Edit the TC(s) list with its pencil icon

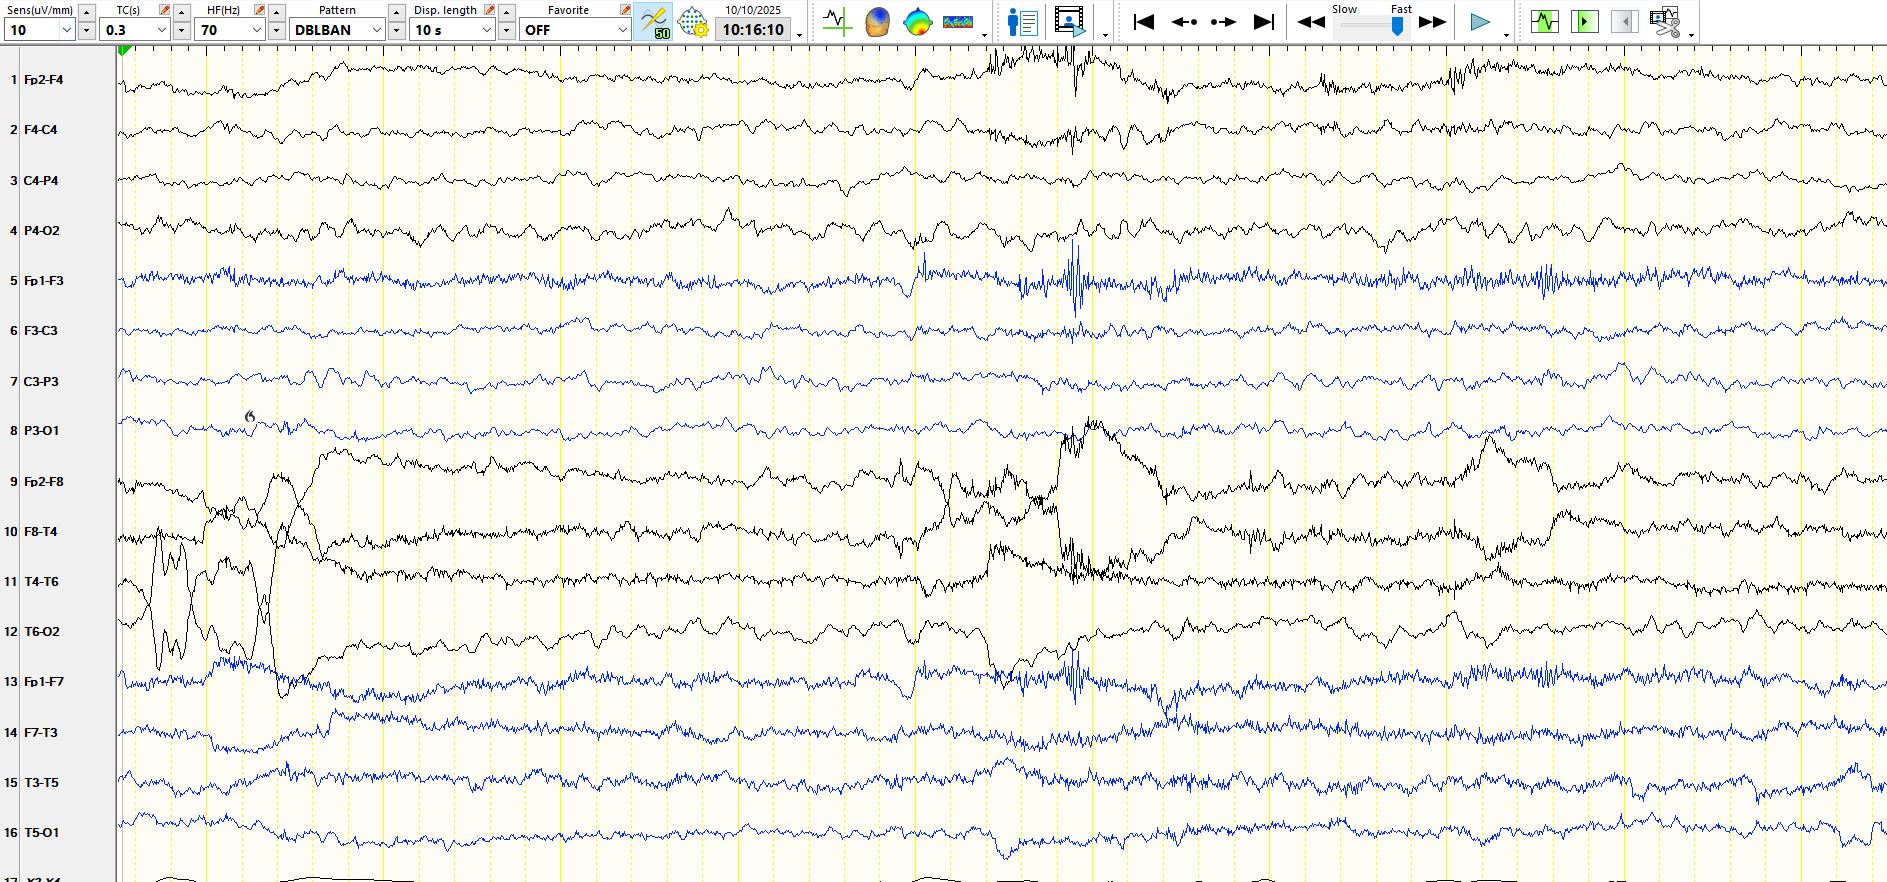pos(165,10)
